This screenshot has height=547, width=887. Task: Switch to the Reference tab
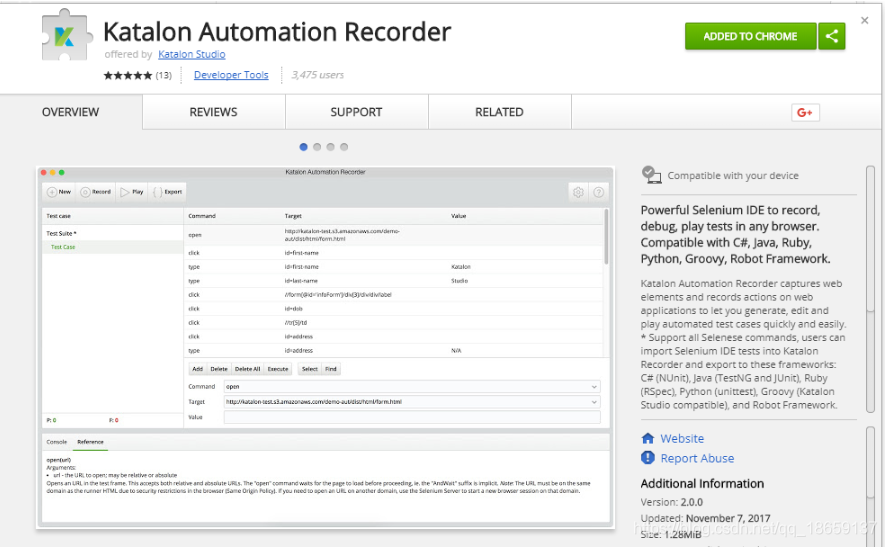click(91, 442)
